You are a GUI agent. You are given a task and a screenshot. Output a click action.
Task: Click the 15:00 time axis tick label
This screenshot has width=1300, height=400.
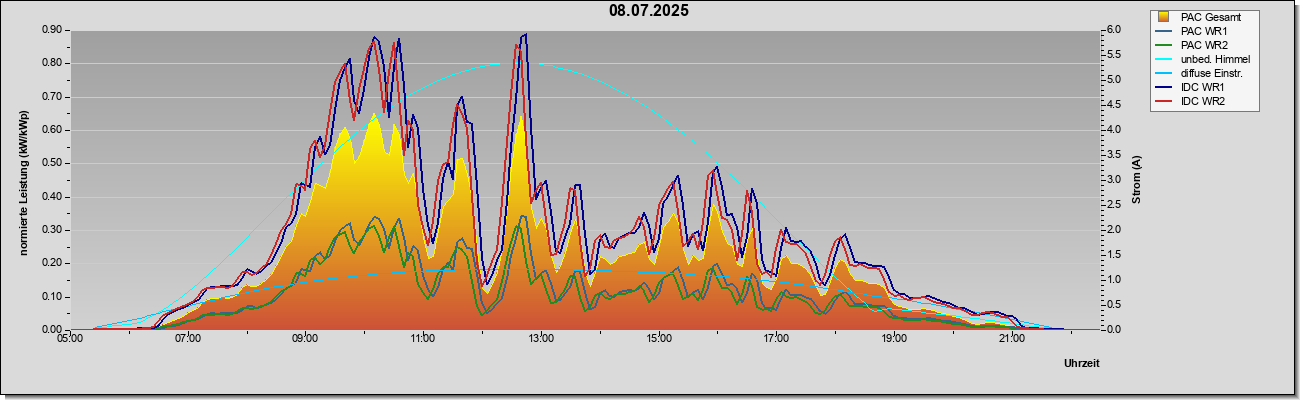point(659,339)
